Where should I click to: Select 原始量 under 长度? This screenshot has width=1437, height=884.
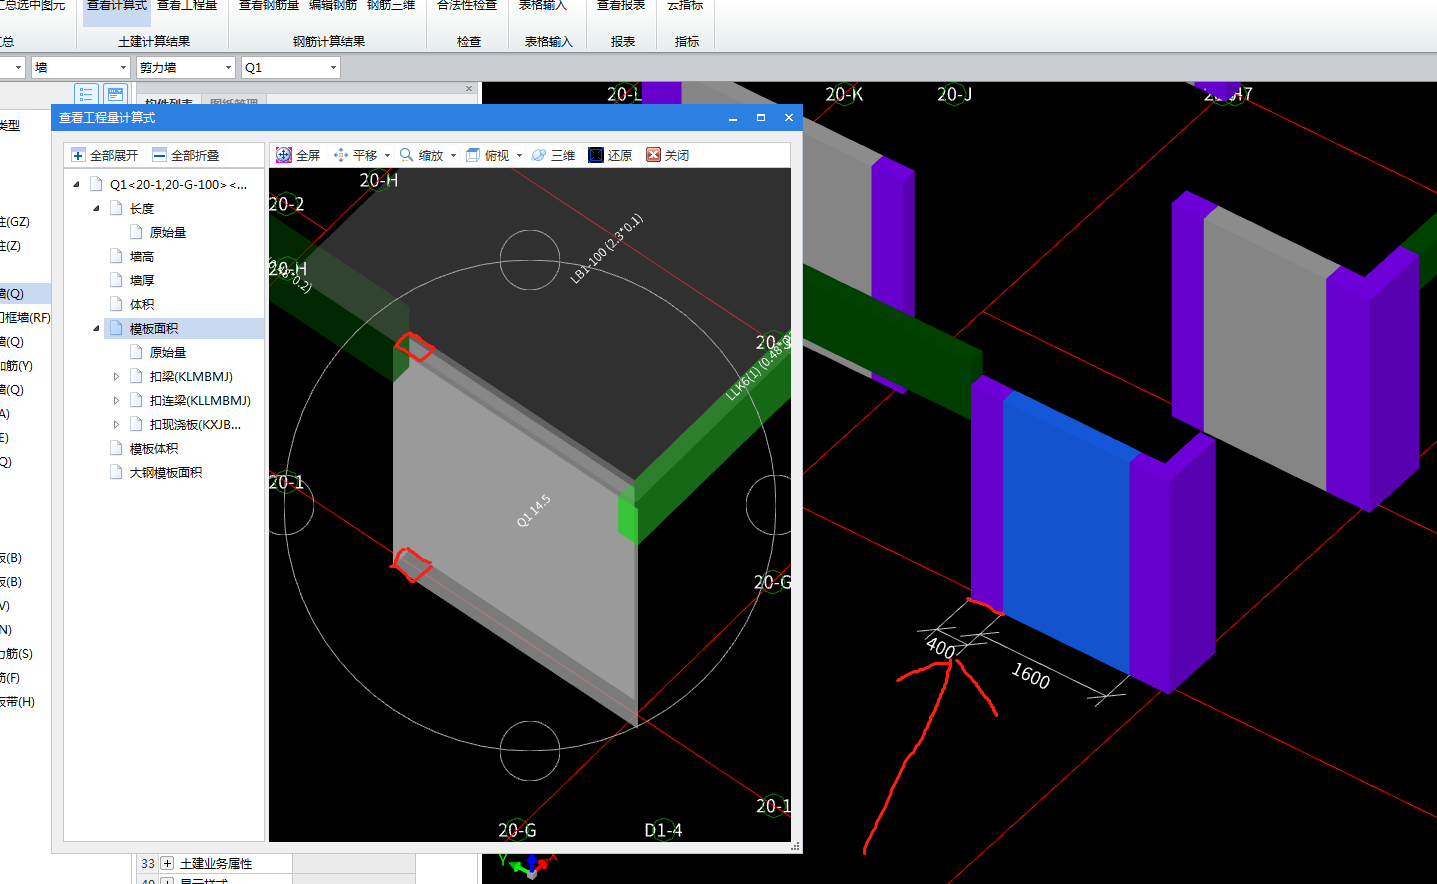click(x=168, y=232)
